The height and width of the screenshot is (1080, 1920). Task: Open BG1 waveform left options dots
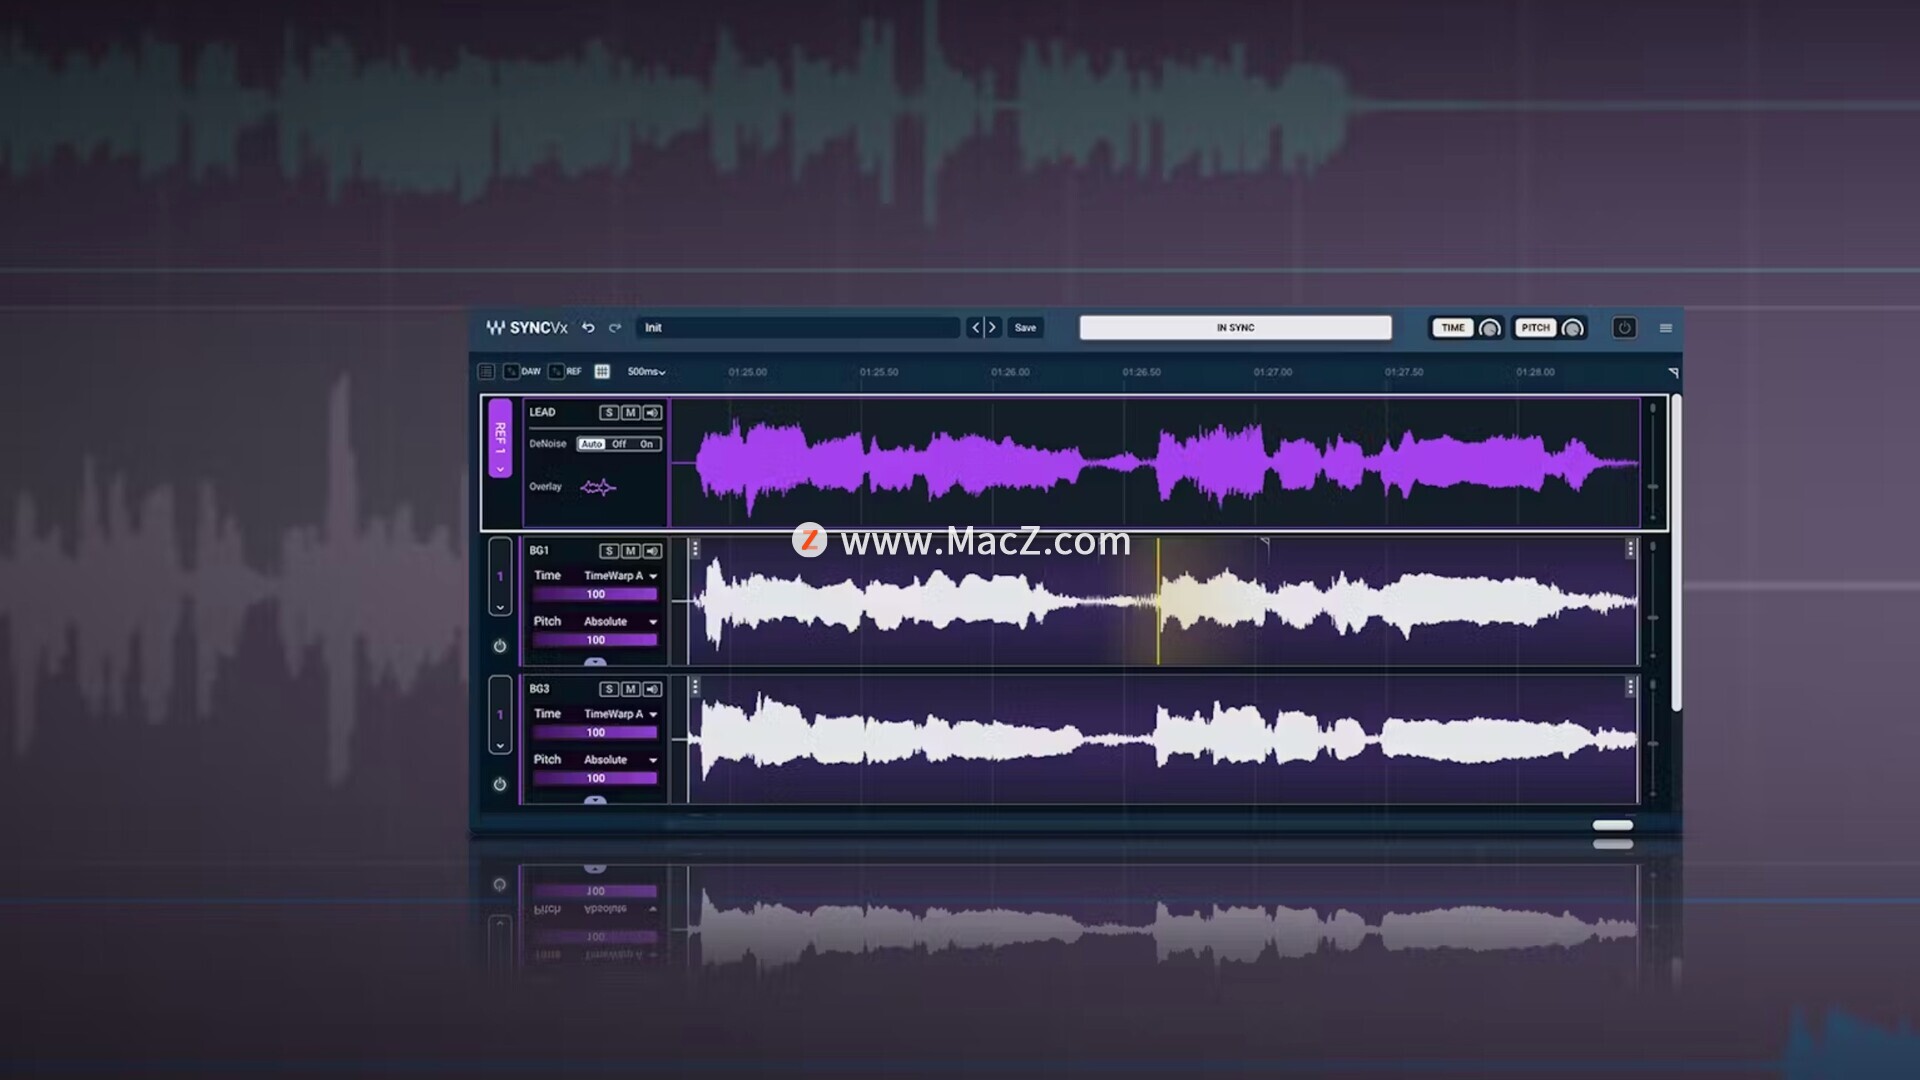click(695, 548)
